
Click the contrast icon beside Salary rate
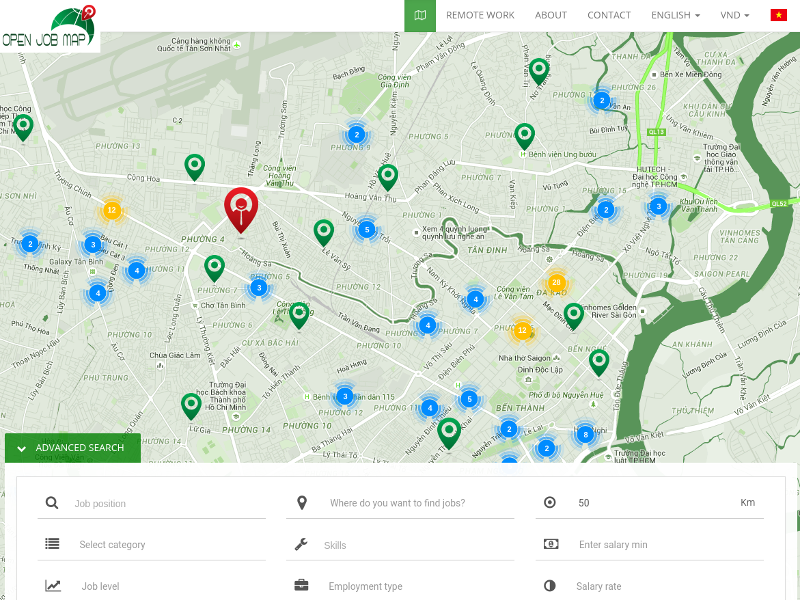(x=550, y=586)
